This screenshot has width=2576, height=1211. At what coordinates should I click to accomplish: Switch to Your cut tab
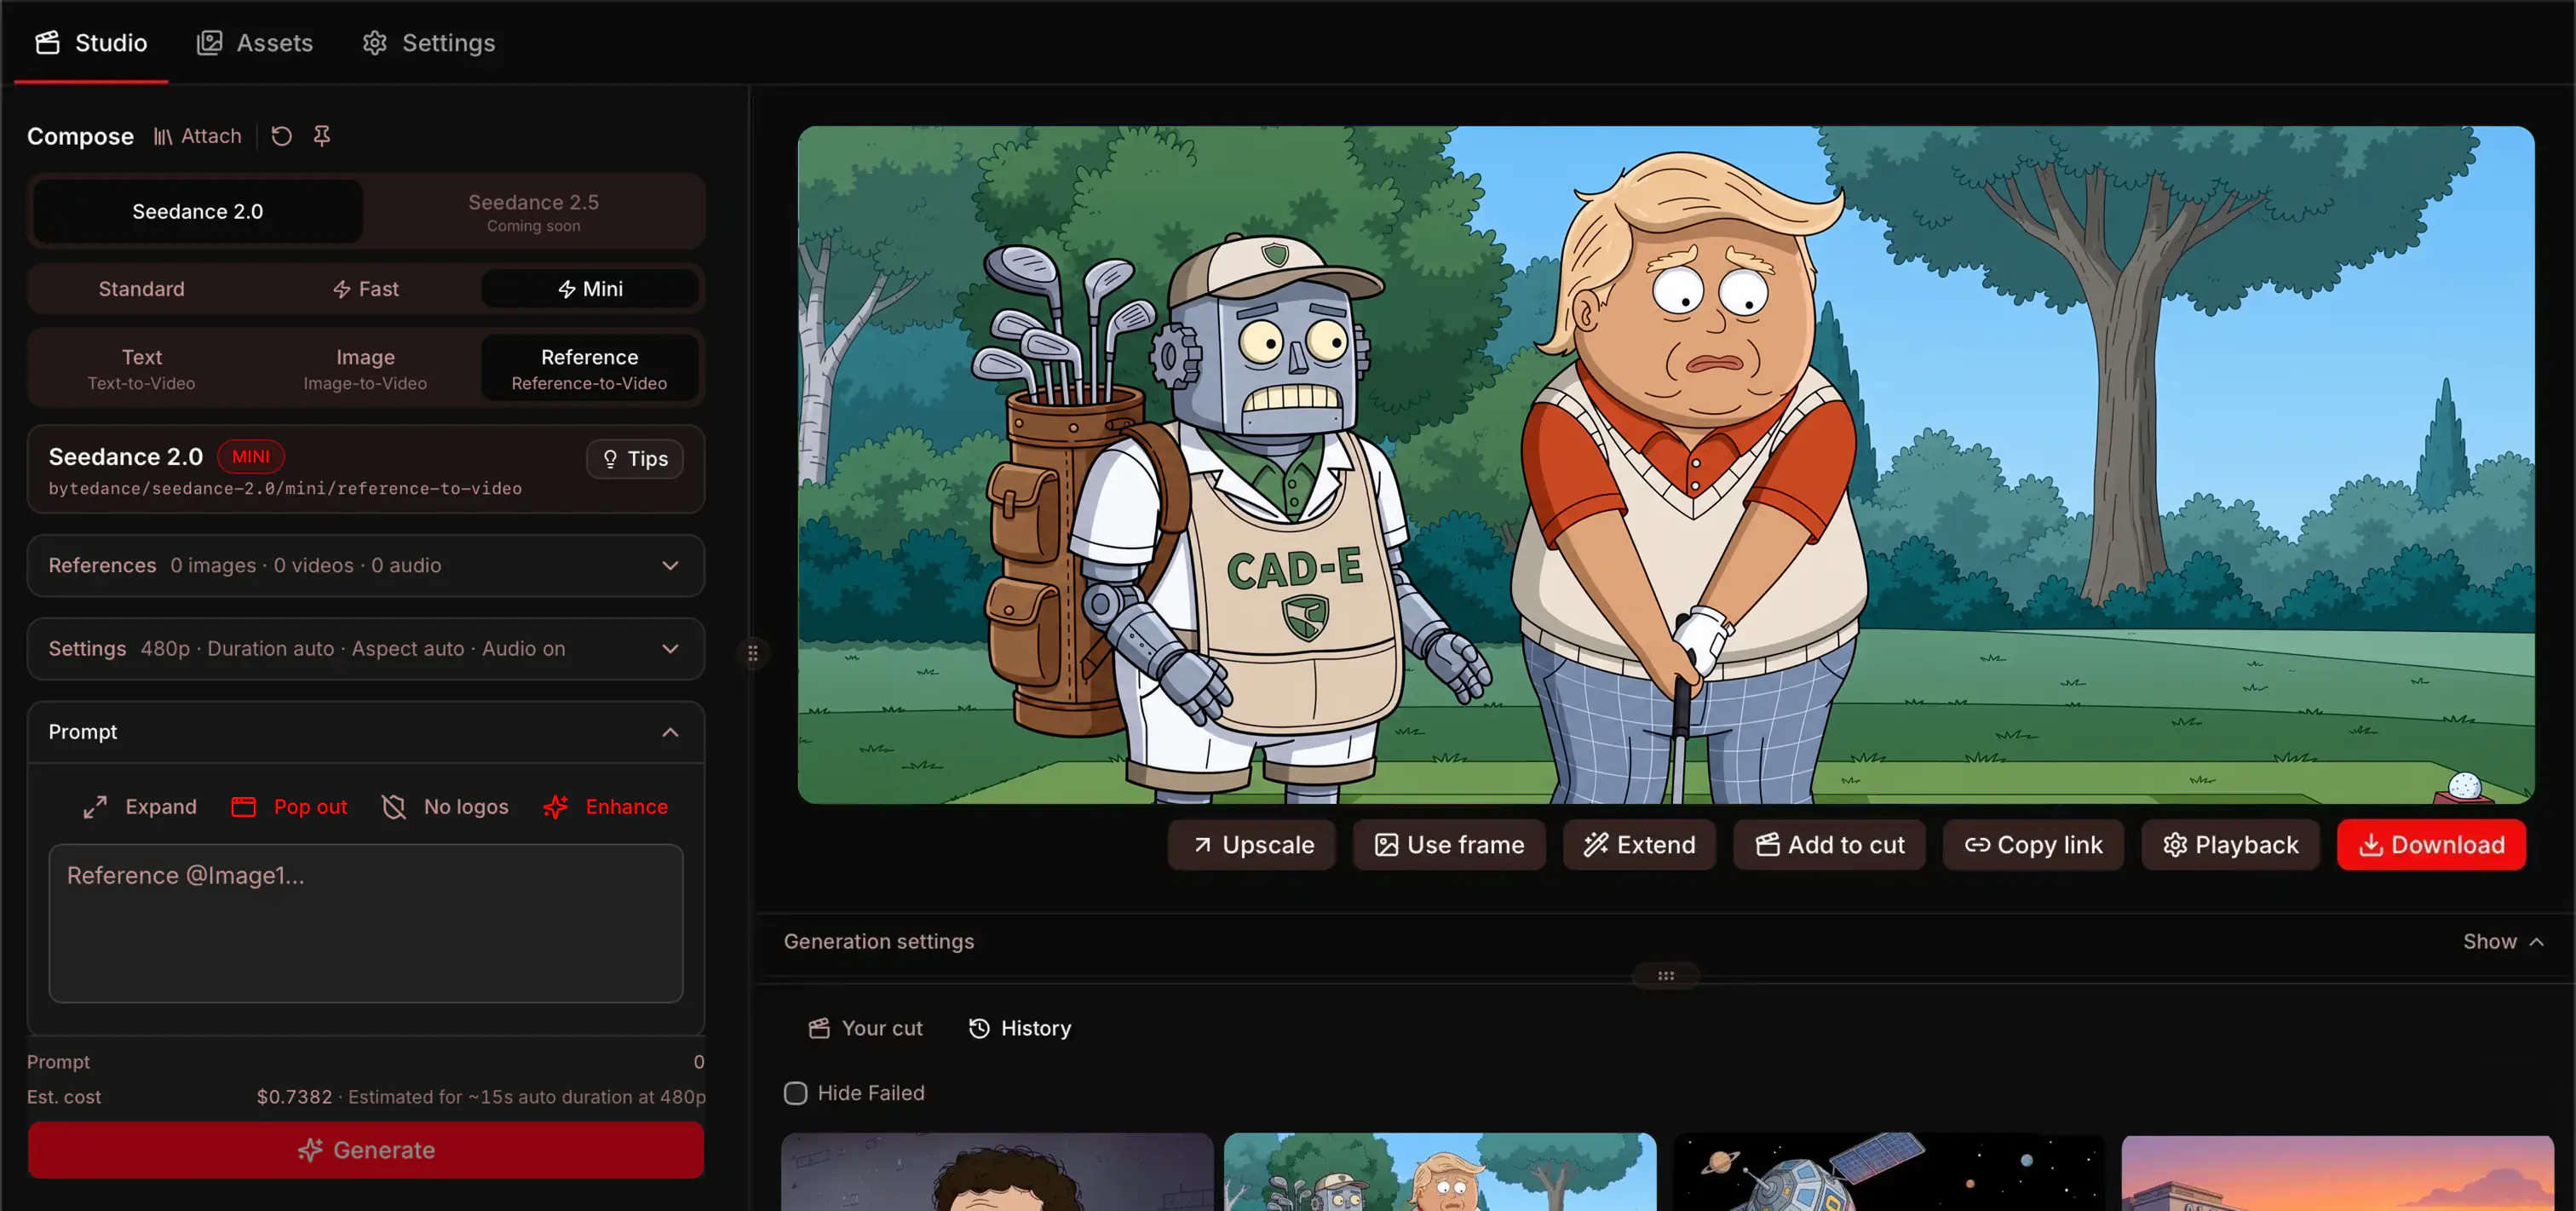[866, 1028]
